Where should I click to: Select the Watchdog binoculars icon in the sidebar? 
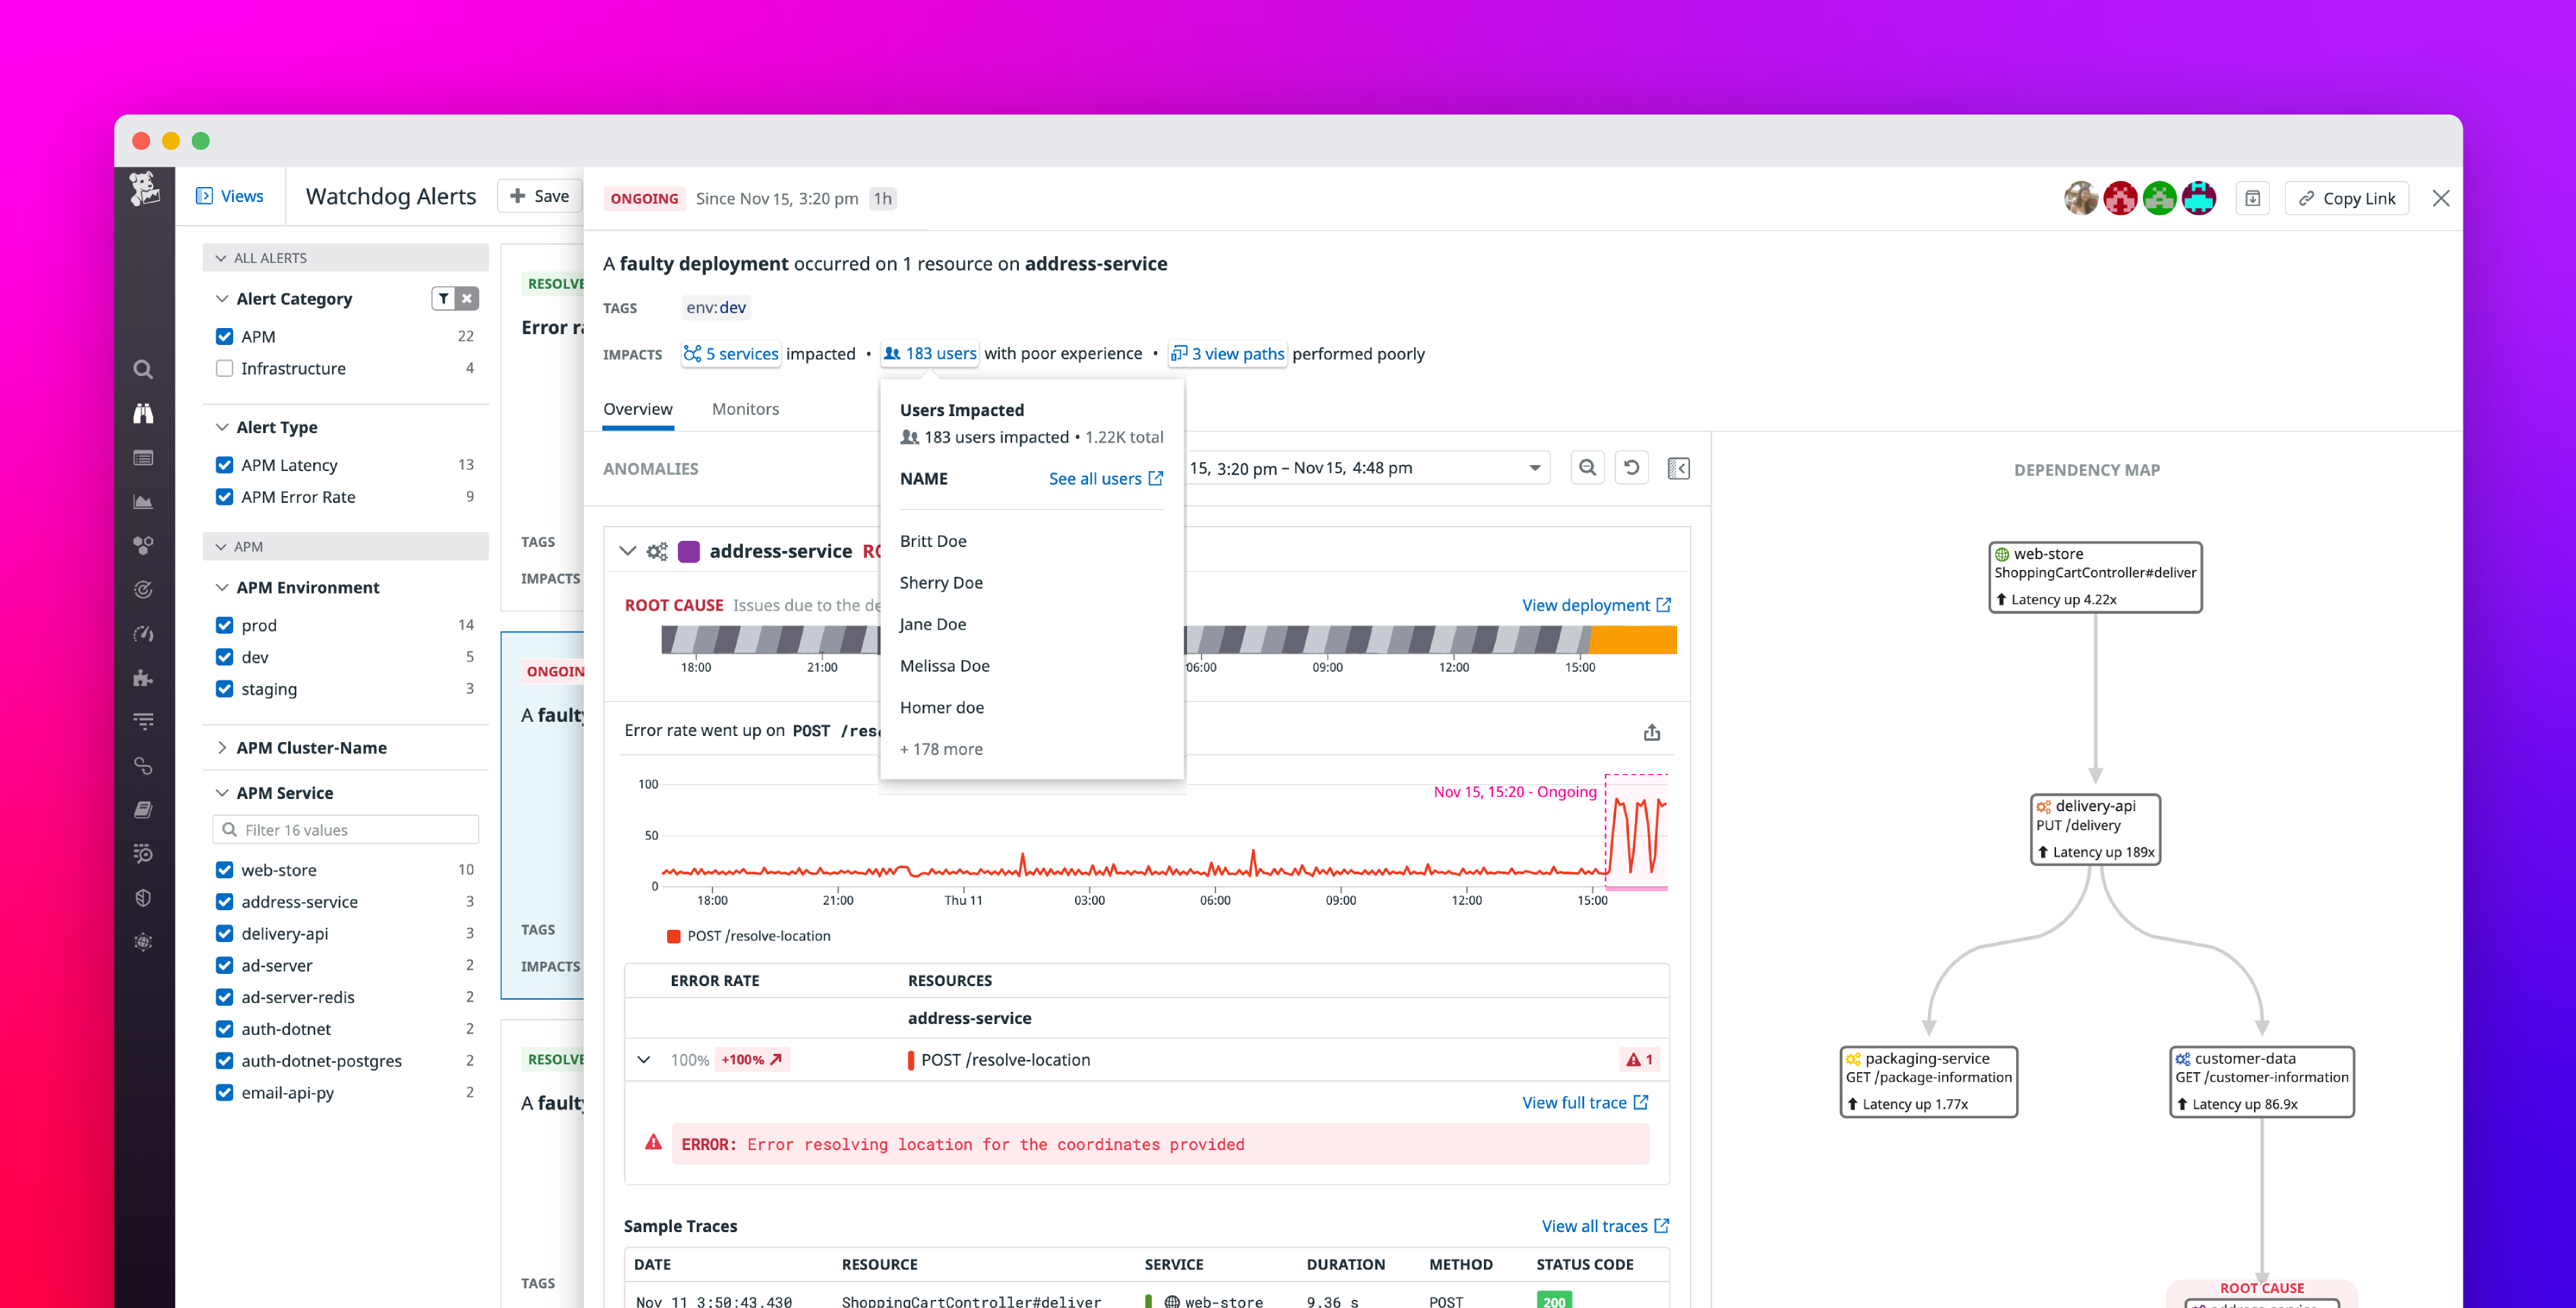coord(143,412)
